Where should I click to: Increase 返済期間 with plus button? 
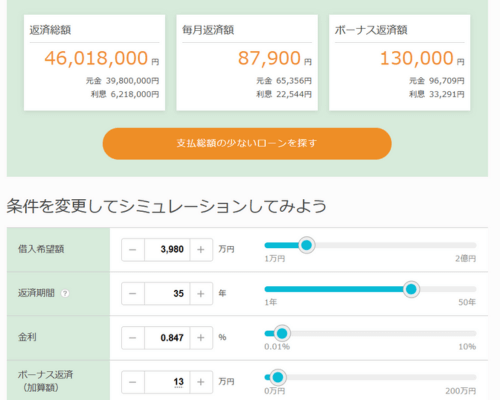(201, 294)
